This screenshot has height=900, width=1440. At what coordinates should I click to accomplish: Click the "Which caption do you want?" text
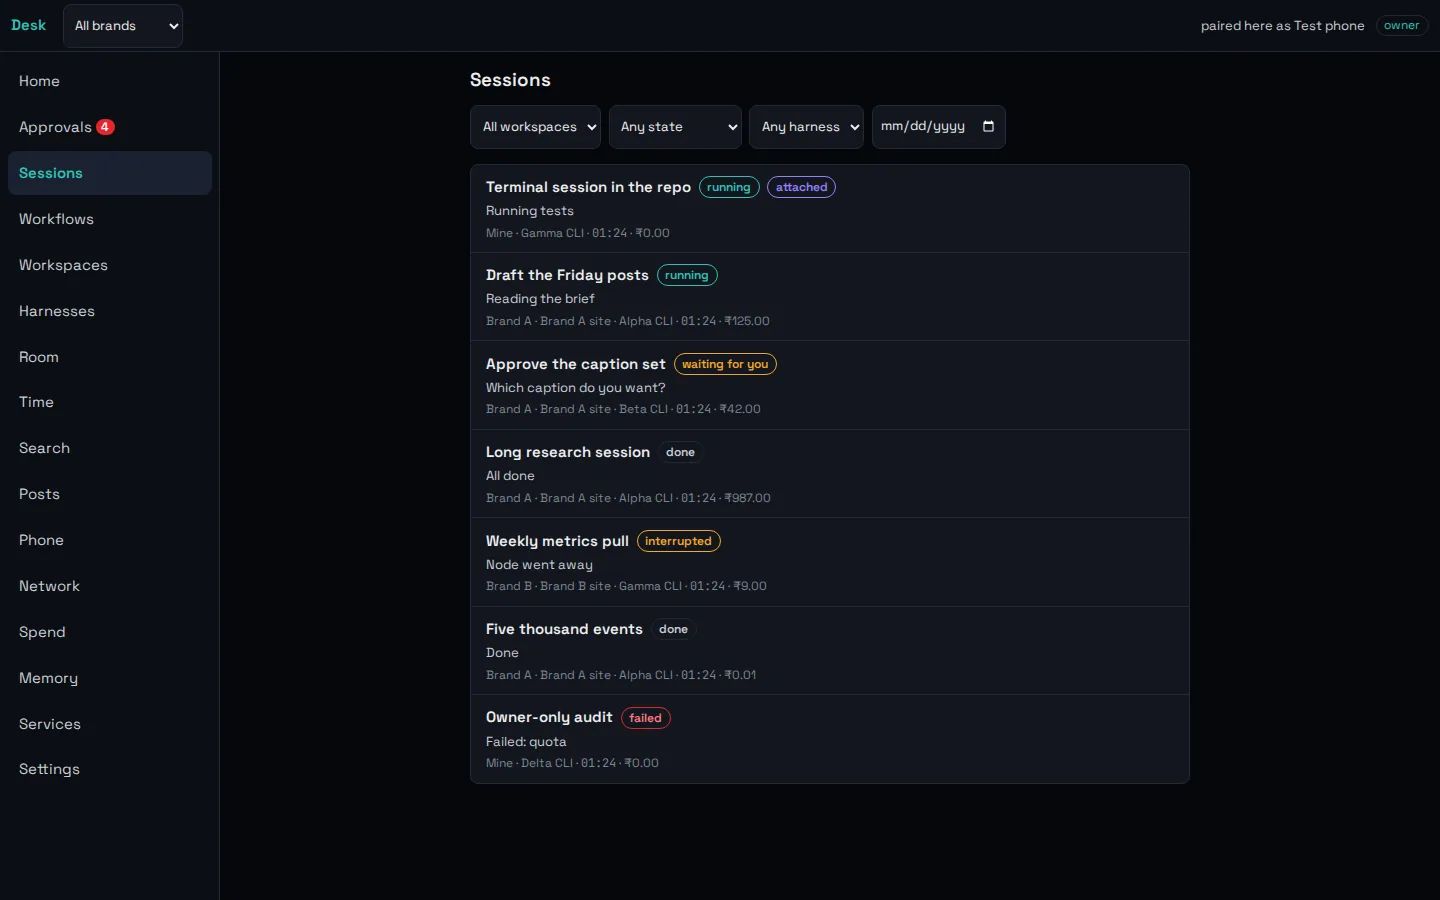pyautogui.click(x=575, y=388)
